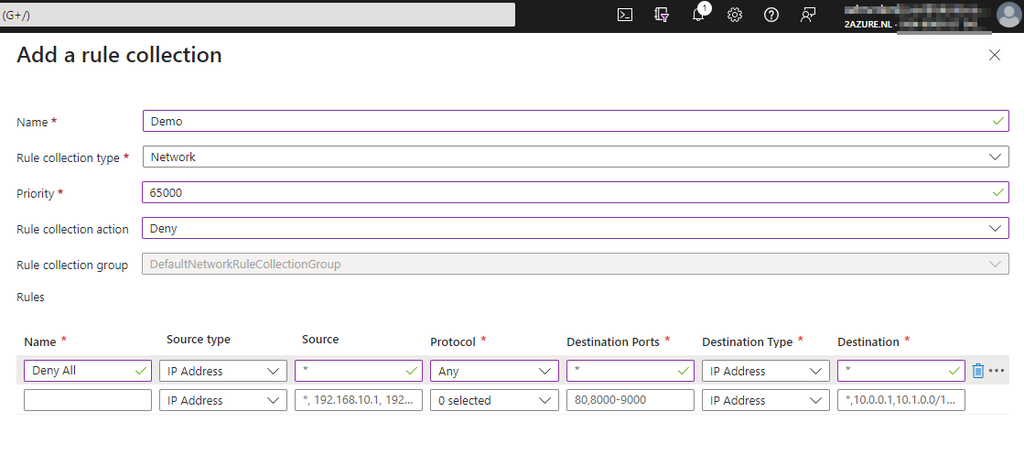The height and width of the screenshot is (455, 1024).
Task: Edit the Deny All rule name field
Action: (88, 371)
